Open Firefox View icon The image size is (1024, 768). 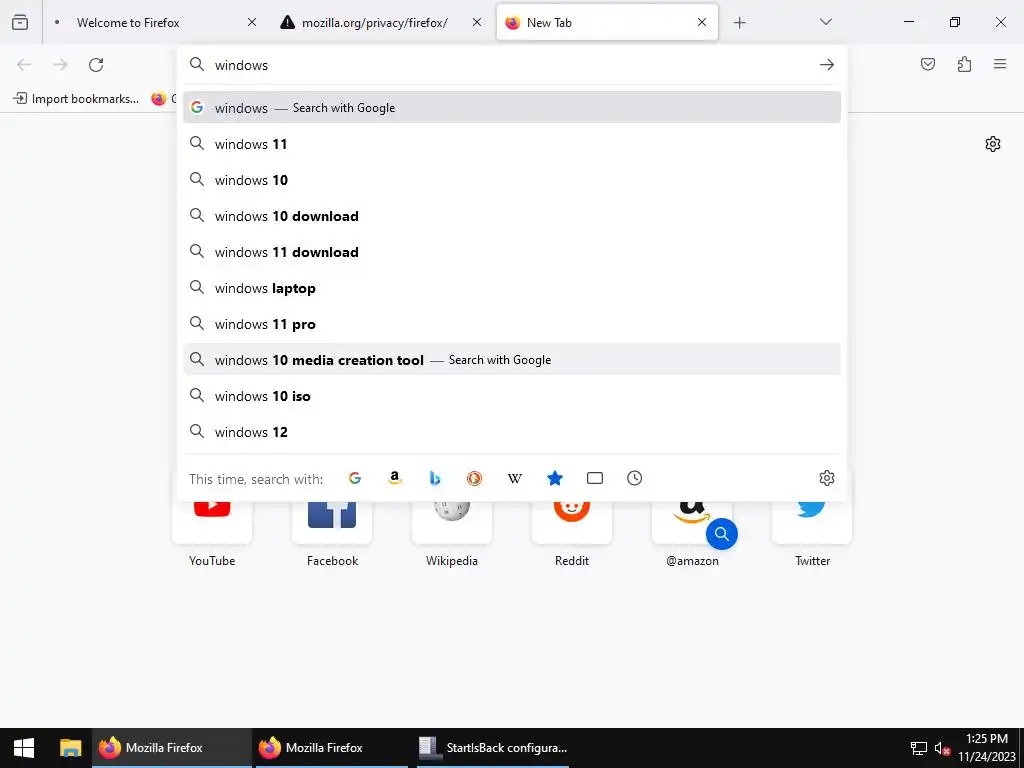(x=20, y=22)
